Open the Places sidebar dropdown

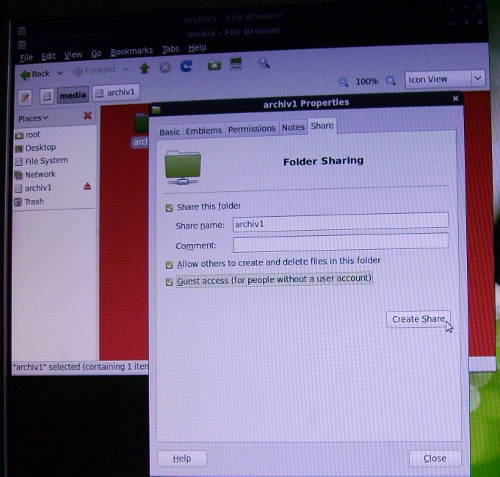click(33, 118)
